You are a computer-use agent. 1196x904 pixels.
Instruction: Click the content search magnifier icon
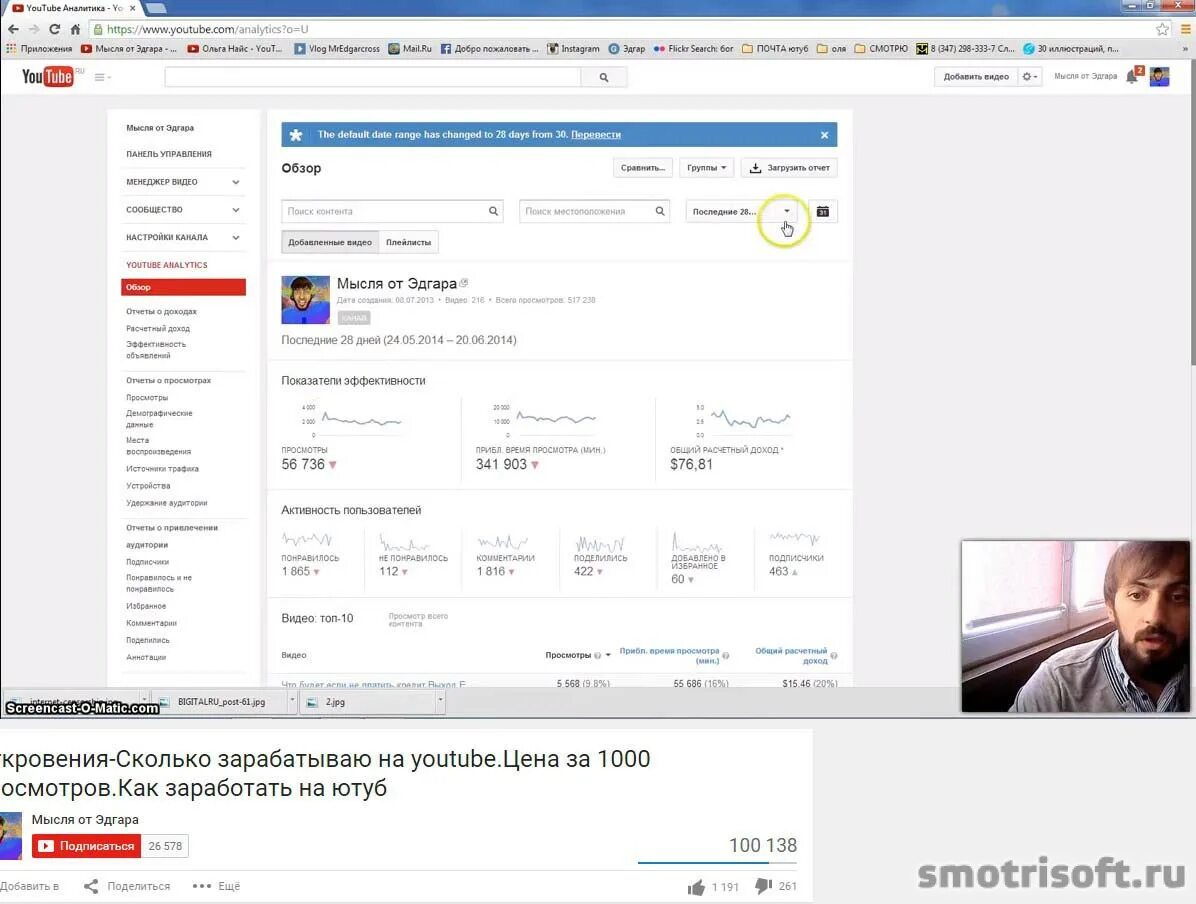pyautogui.click(x=494, y=211)
